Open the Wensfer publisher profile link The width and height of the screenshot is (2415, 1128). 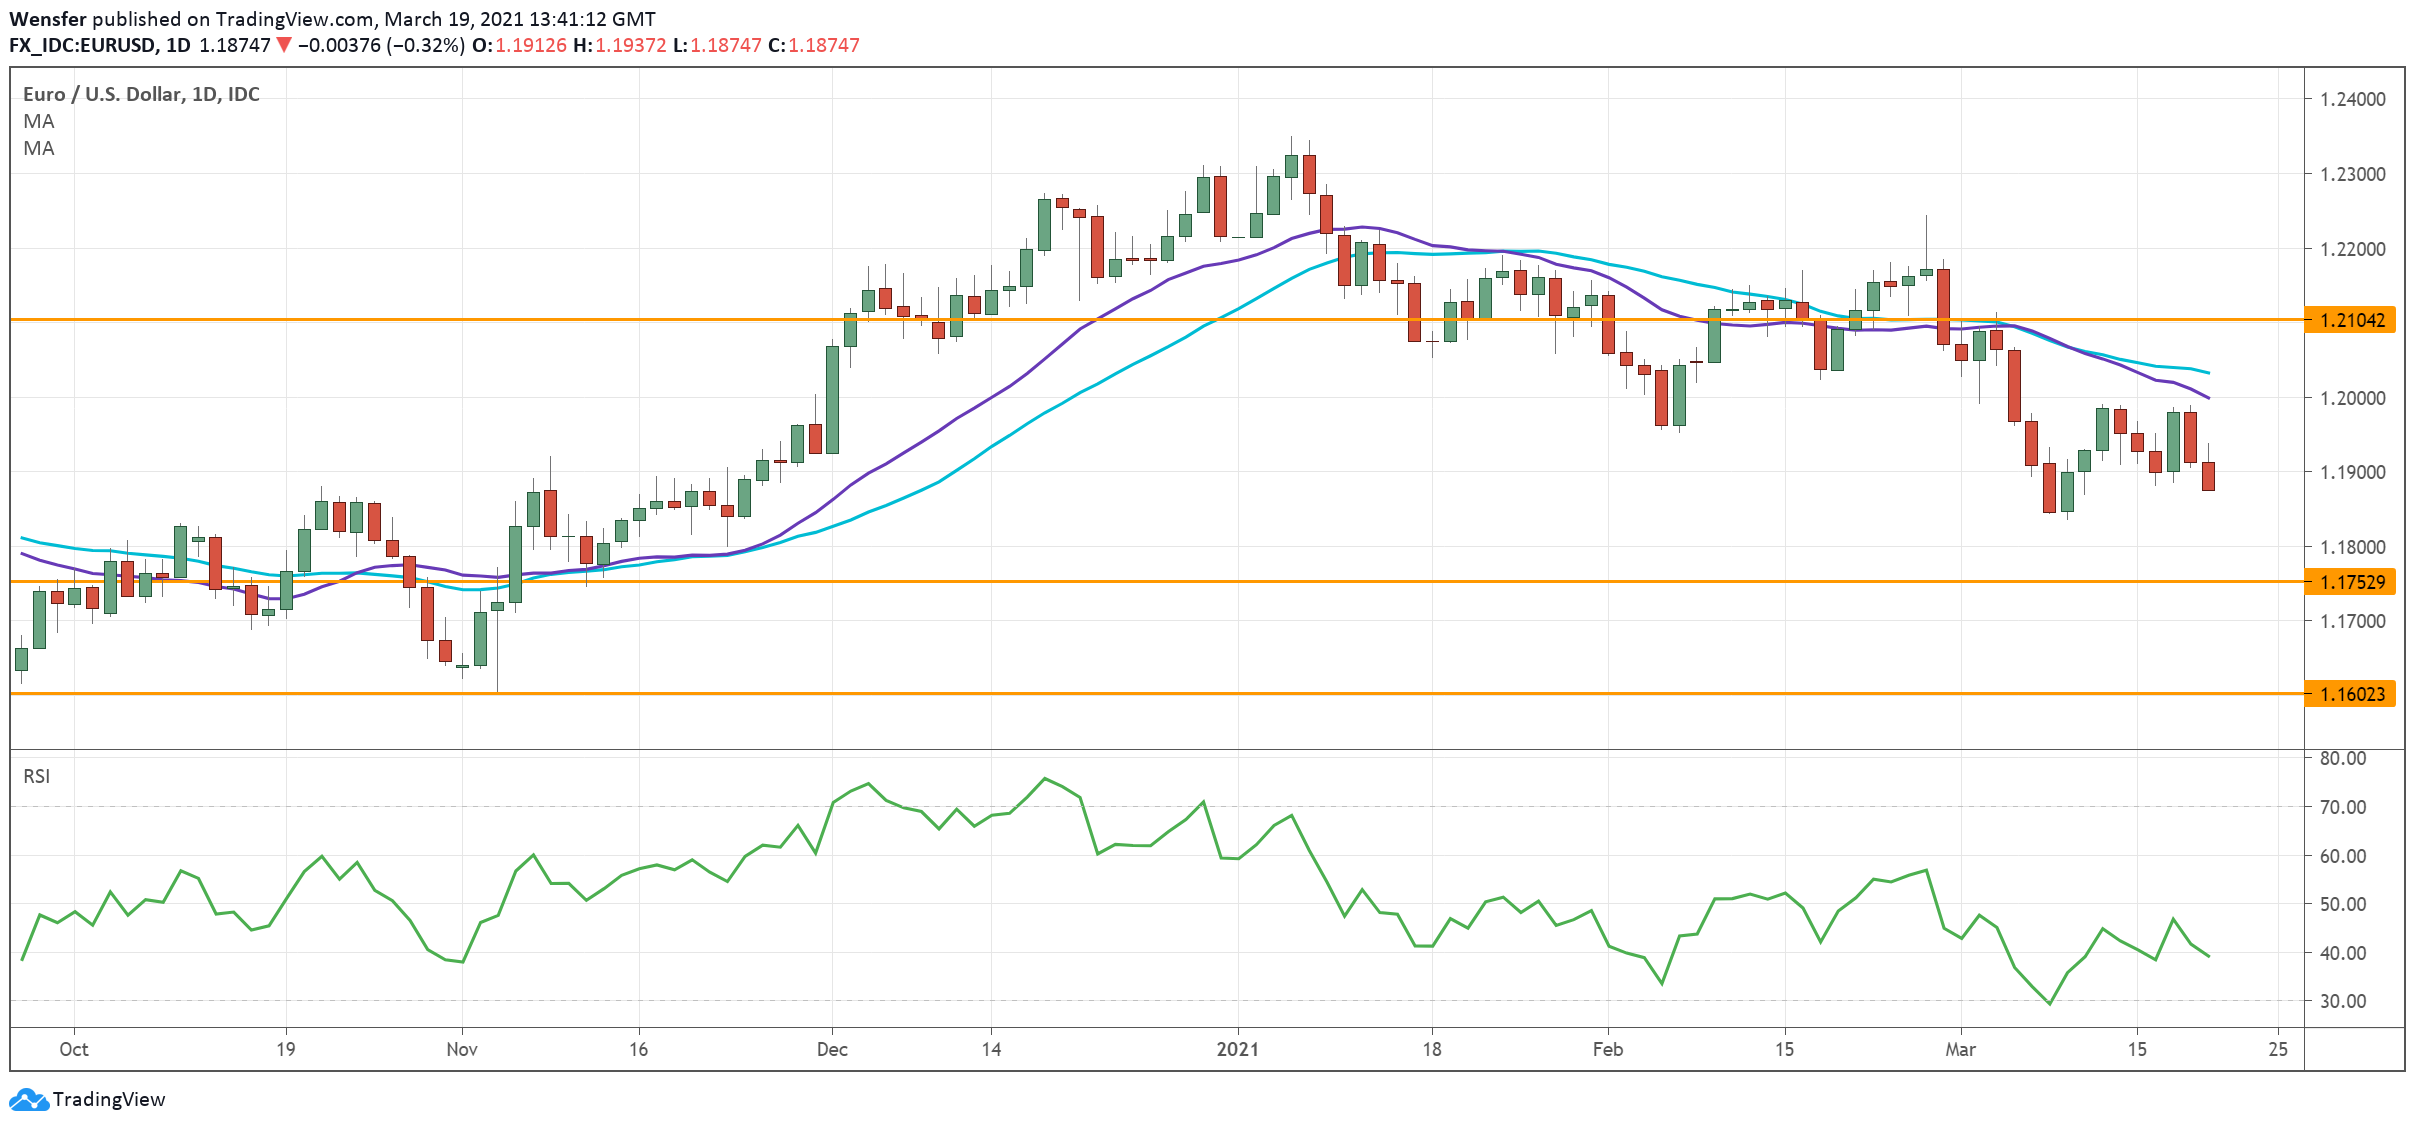pos(47,17)
